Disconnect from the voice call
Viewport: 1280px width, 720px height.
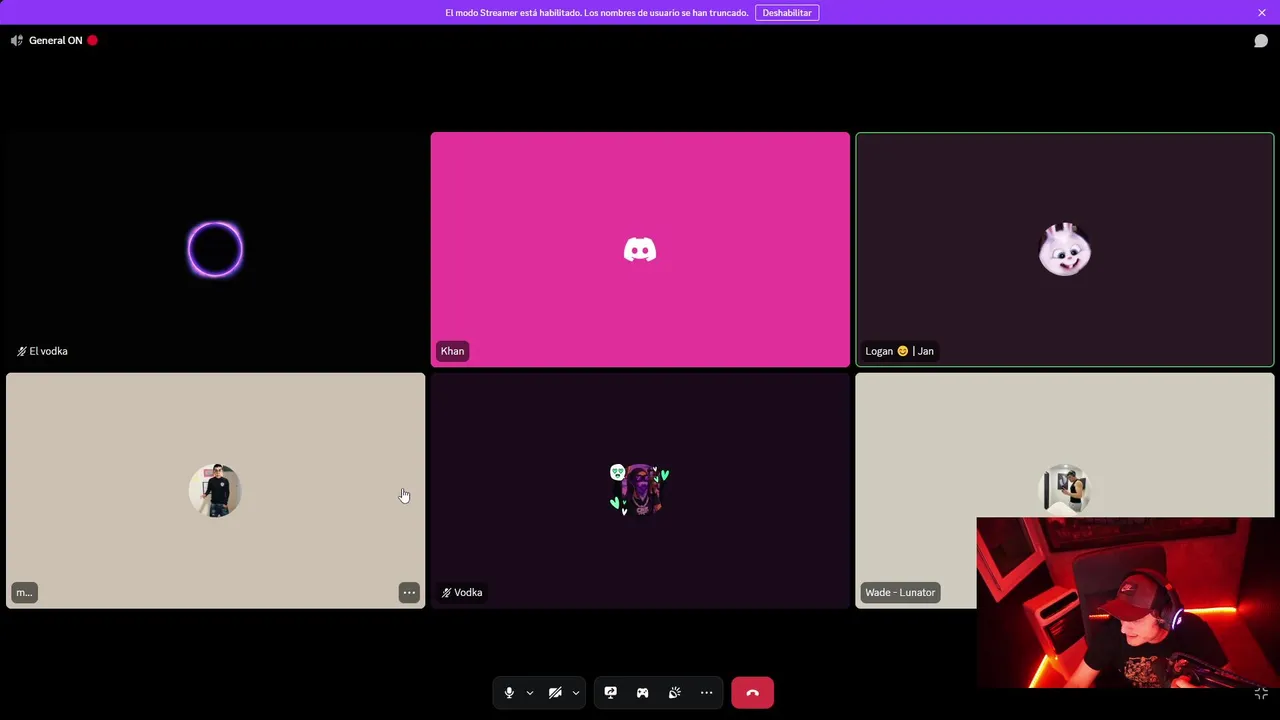(x=752, y=693)
